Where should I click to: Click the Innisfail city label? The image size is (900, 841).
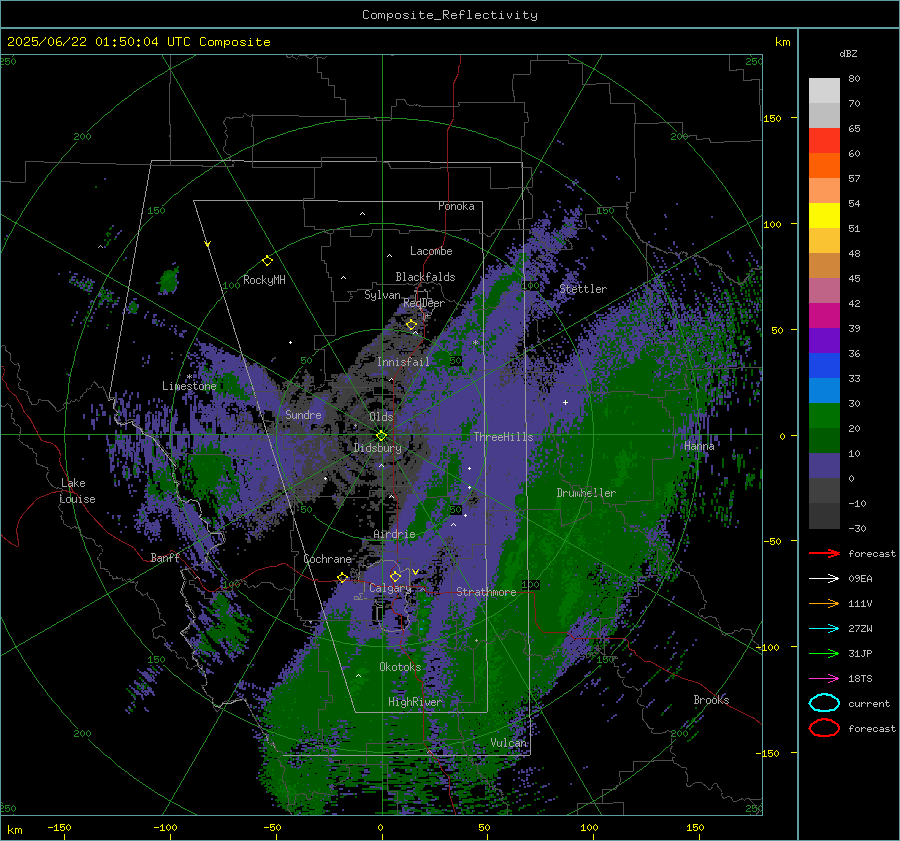pos(403,362)
